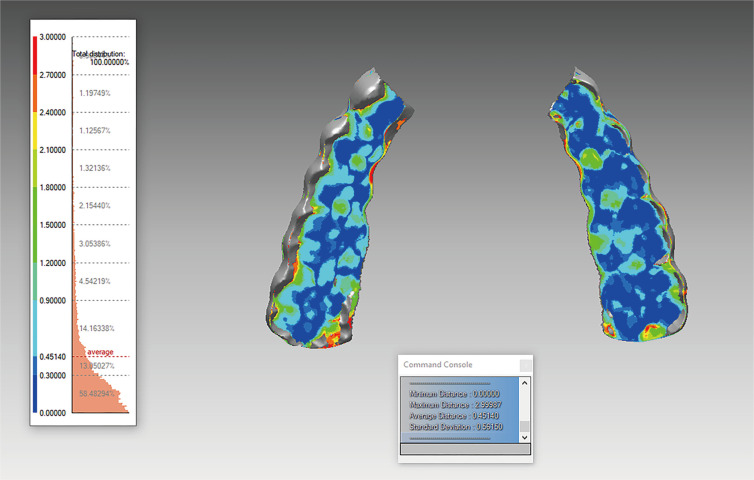Click the Command Console input field
The height and width of the screenshot is (480, 754).
coord(465,449)
